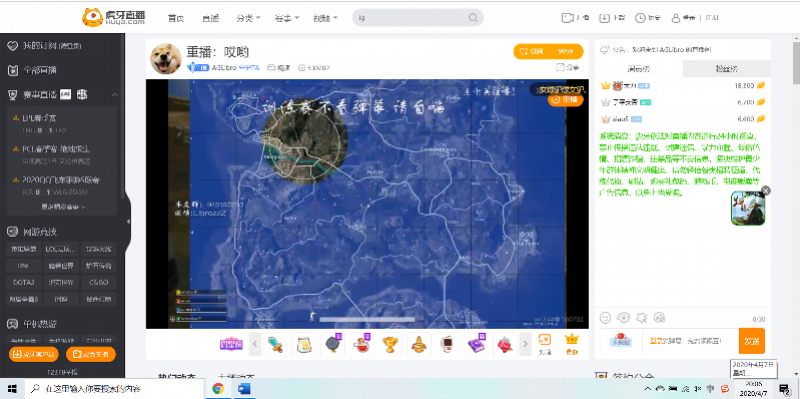
Task: Click the single-player games icon in sidebar
Action: coord(13,323)
